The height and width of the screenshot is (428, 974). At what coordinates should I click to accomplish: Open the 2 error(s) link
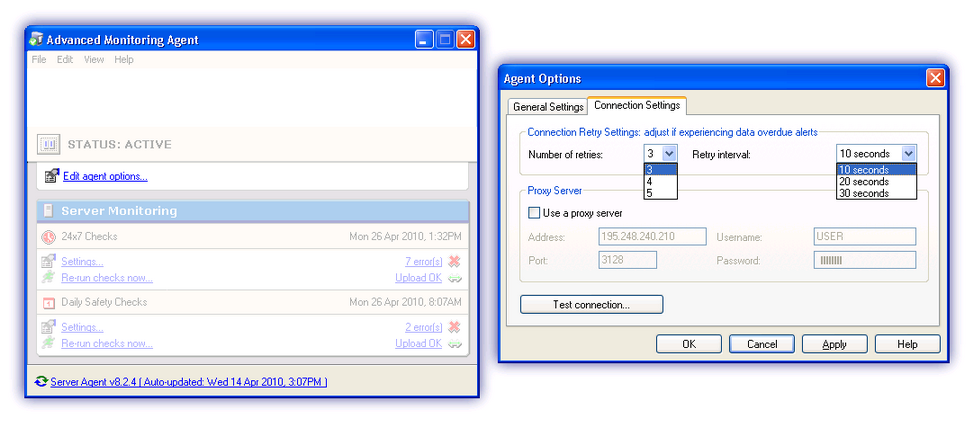[x=424, y=327]
